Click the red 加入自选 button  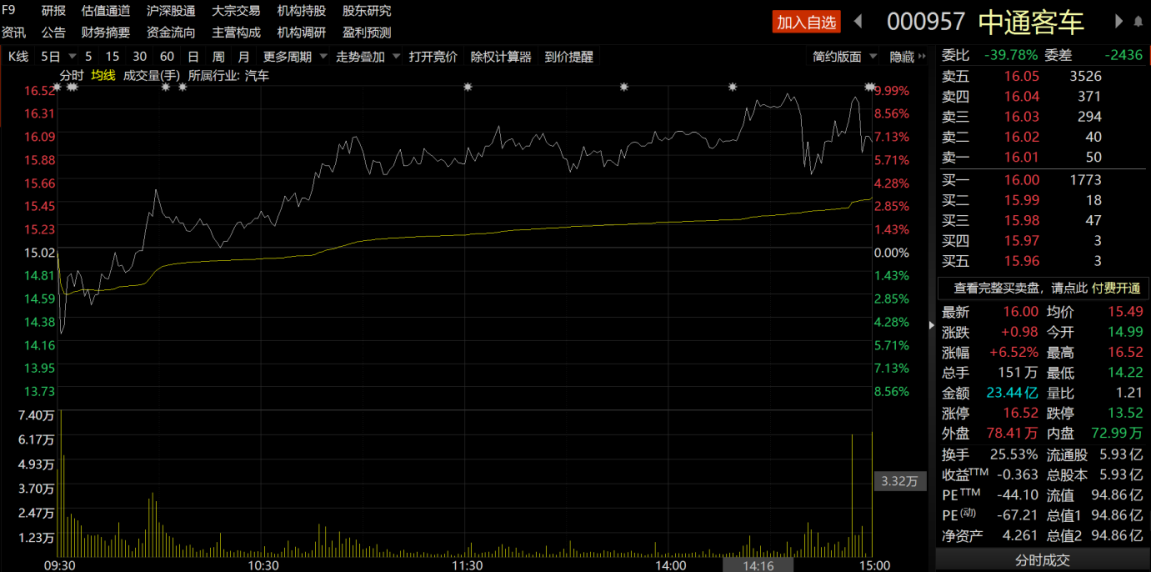pos(807,22)
